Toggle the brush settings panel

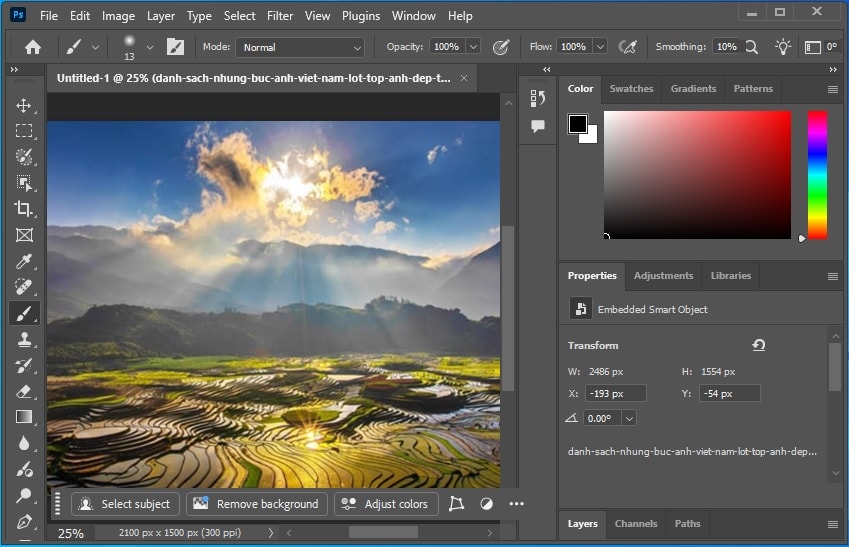coord(175,47)
